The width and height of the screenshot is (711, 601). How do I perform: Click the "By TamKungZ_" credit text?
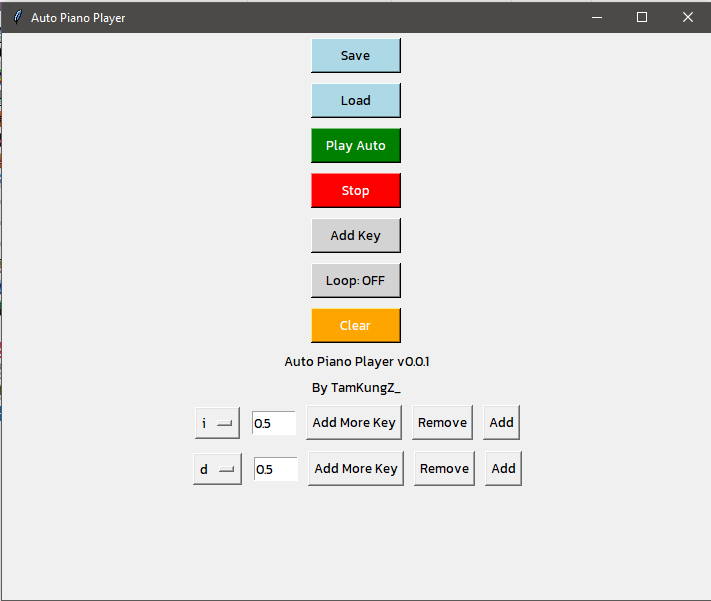[356, 388]
